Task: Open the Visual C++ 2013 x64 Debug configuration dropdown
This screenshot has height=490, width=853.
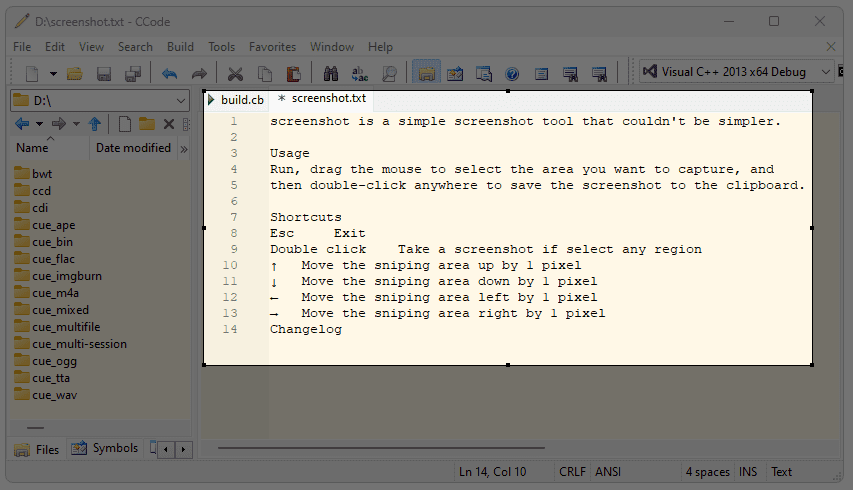Action: click(x=737, y=72)
